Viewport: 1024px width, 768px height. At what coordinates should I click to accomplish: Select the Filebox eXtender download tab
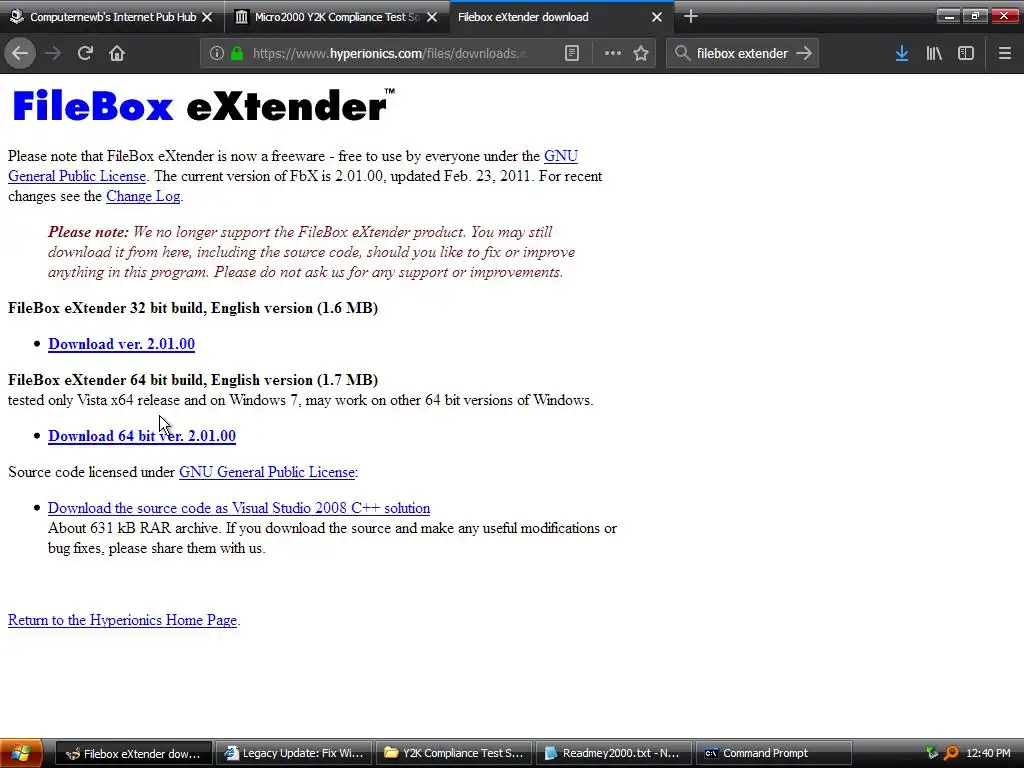tap(562, 17)
